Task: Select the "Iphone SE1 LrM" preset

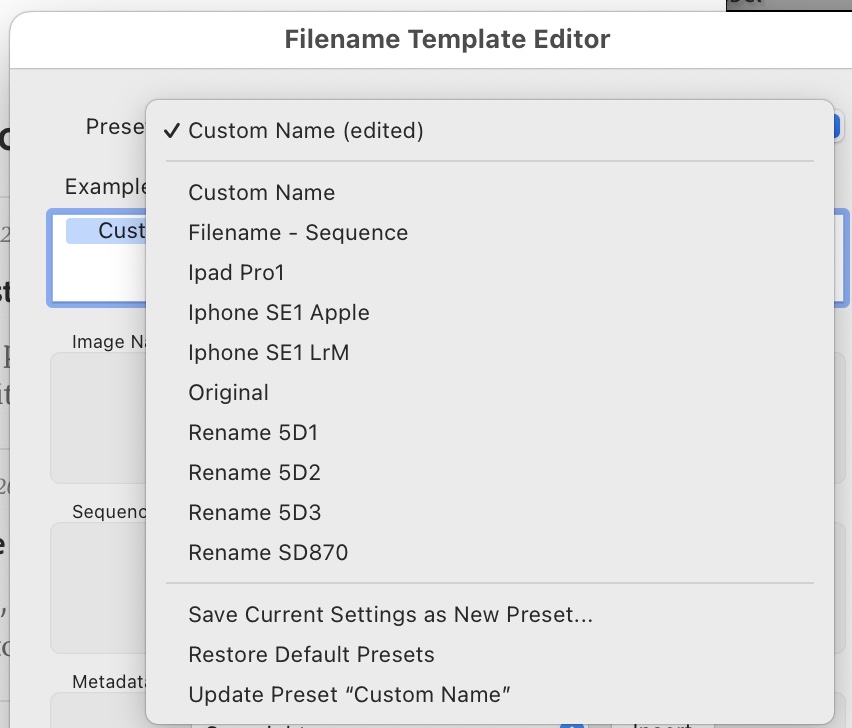Action: [x=270, y=352]
